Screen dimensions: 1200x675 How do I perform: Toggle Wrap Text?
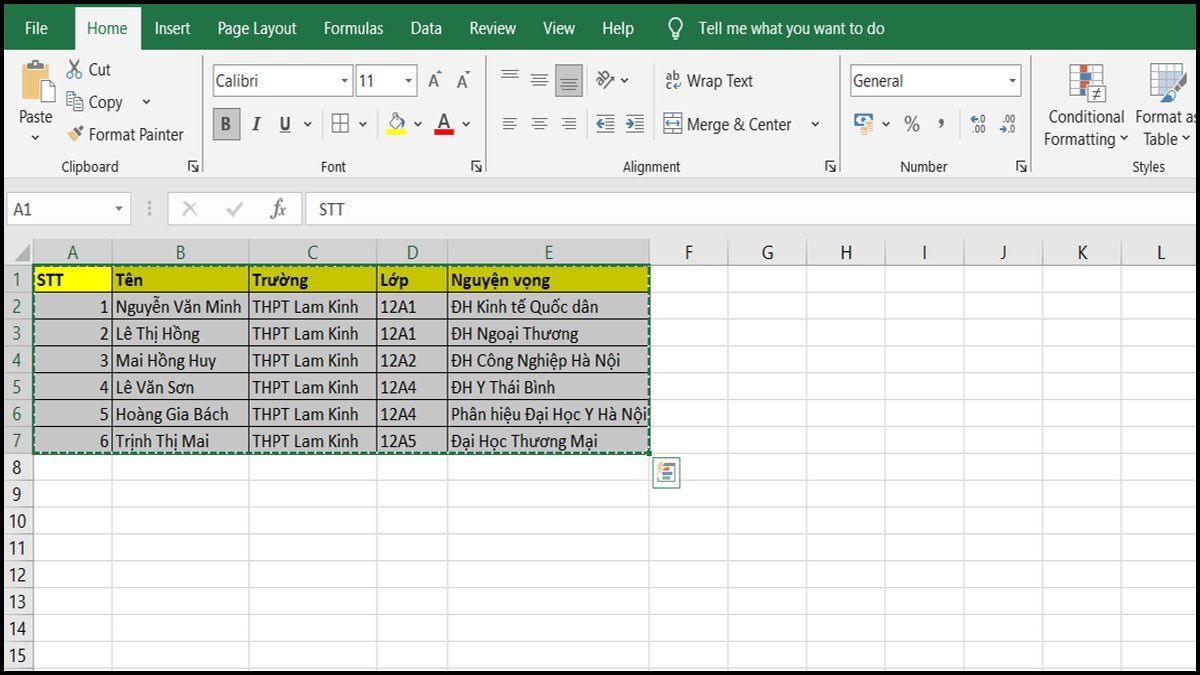(708, 81)
